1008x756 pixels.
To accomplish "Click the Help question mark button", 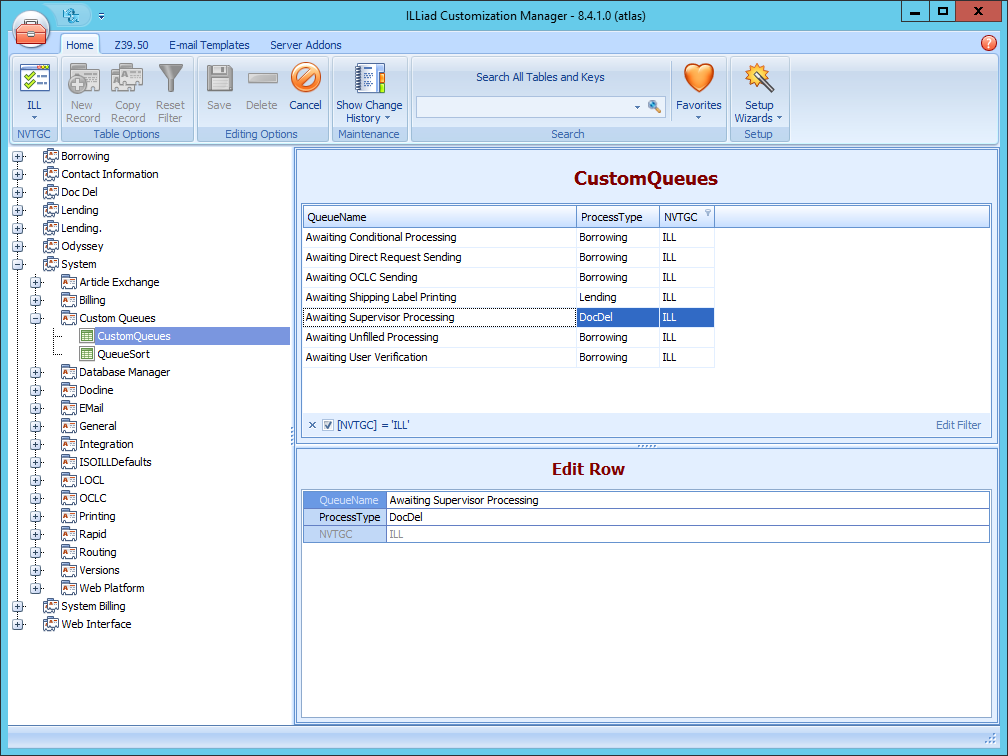I will click(x=989, y=44).
